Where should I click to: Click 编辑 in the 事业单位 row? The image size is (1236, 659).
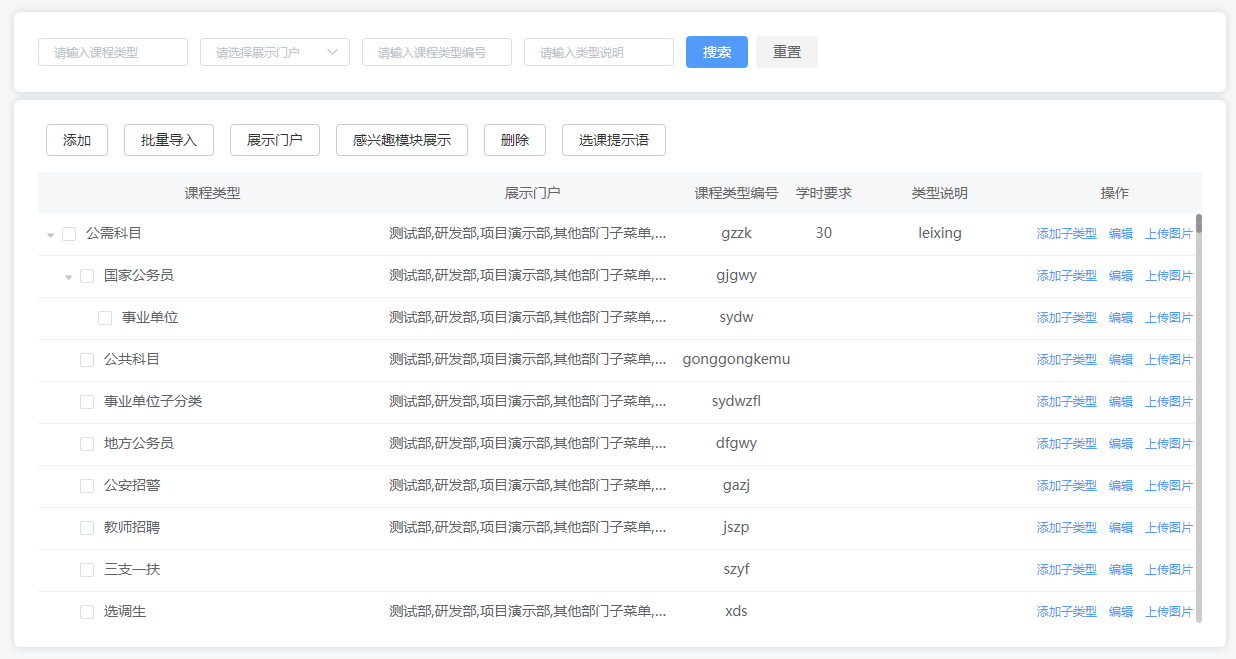[x=1121, y=318]
